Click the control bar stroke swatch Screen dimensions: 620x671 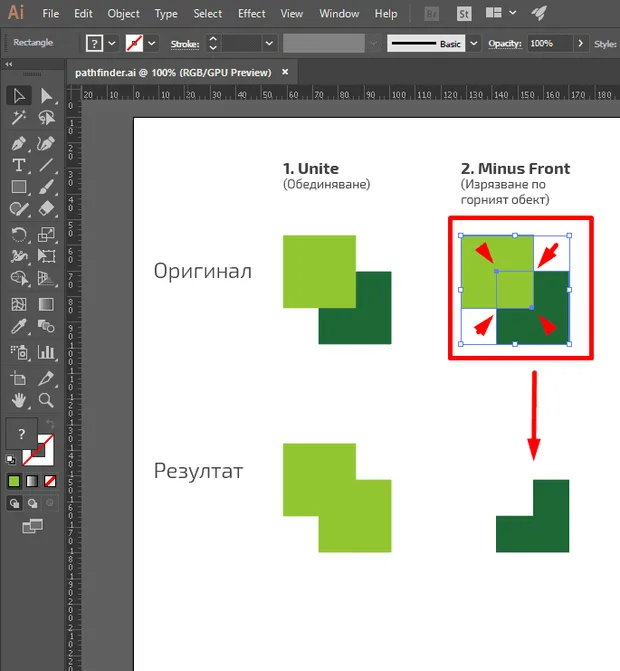pyautogui.click(x=134, y=43)
